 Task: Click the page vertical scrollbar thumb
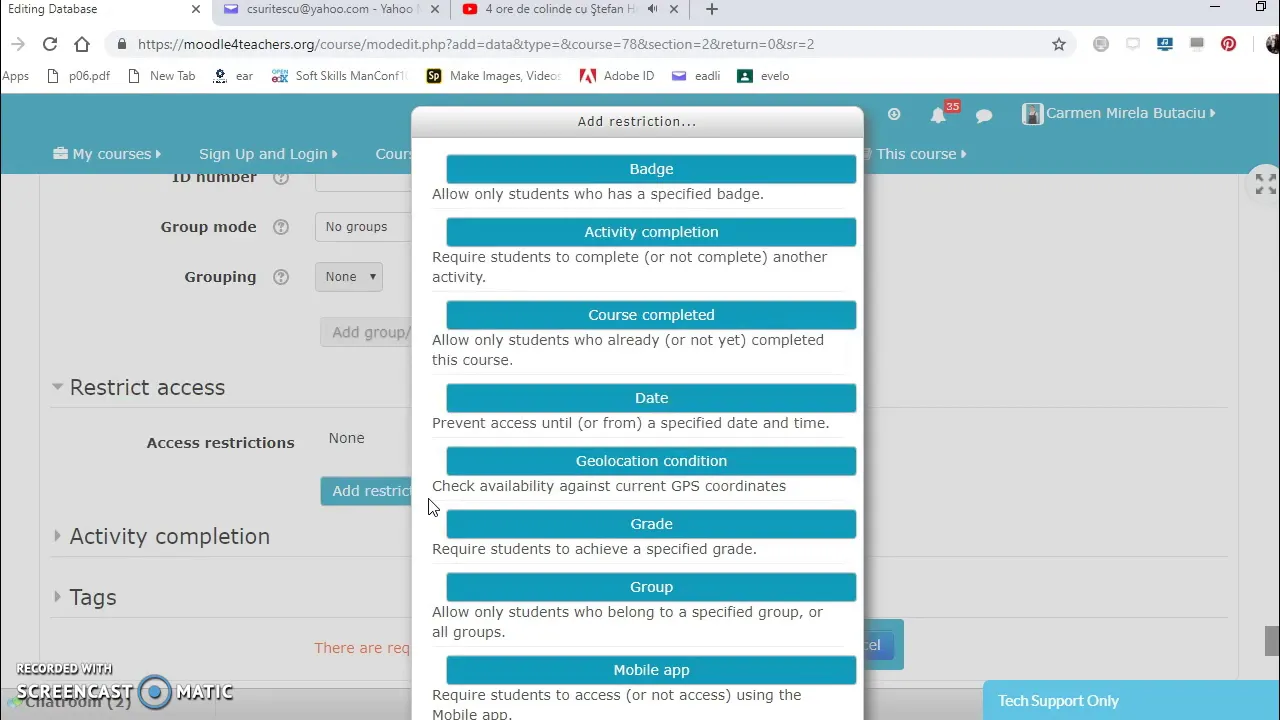[1272, 641]
